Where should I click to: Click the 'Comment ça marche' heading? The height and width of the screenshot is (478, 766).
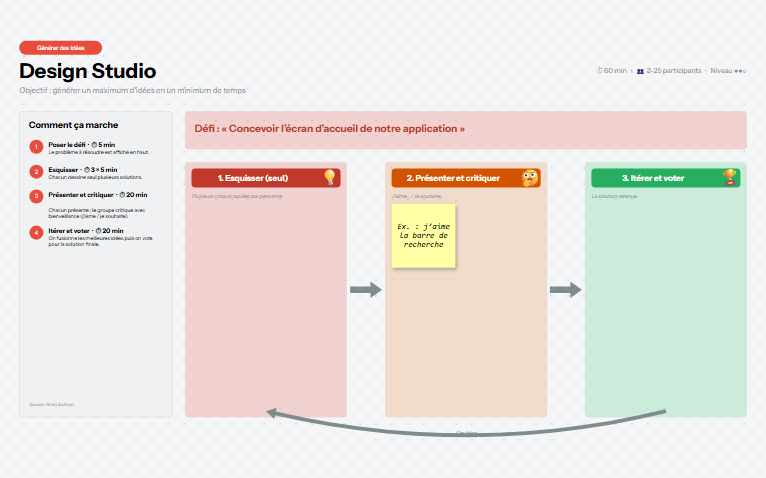pos(73,125)
